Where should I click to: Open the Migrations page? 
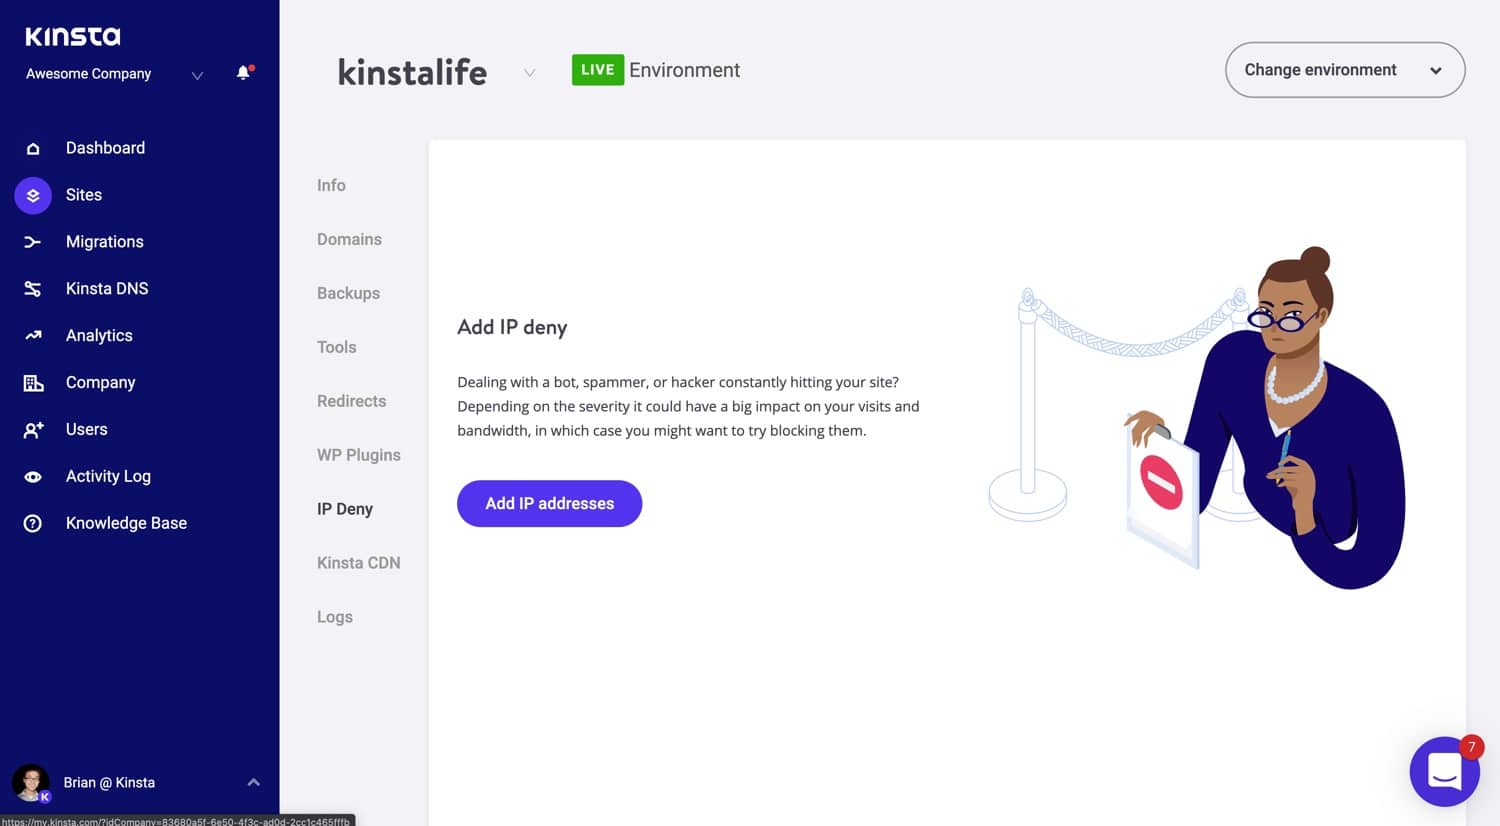click(x=105, y=241)
